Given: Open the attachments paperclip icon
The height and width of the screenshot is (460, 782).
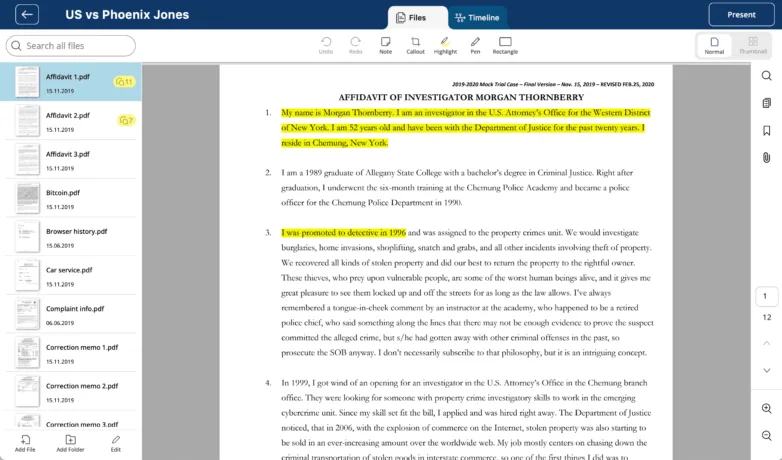Looking at the screenshot, I should tap(766, 158).
